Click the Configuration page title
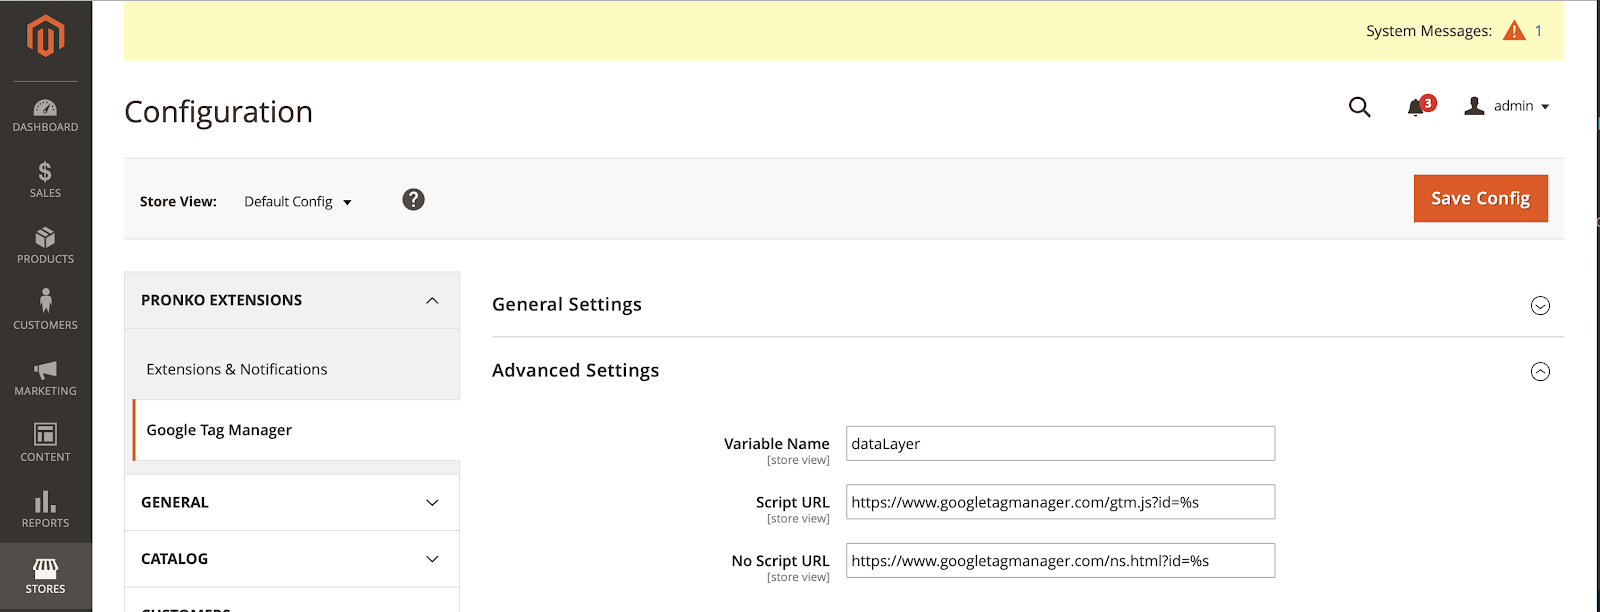The image size is (1600, 612). tap(218, 112)
